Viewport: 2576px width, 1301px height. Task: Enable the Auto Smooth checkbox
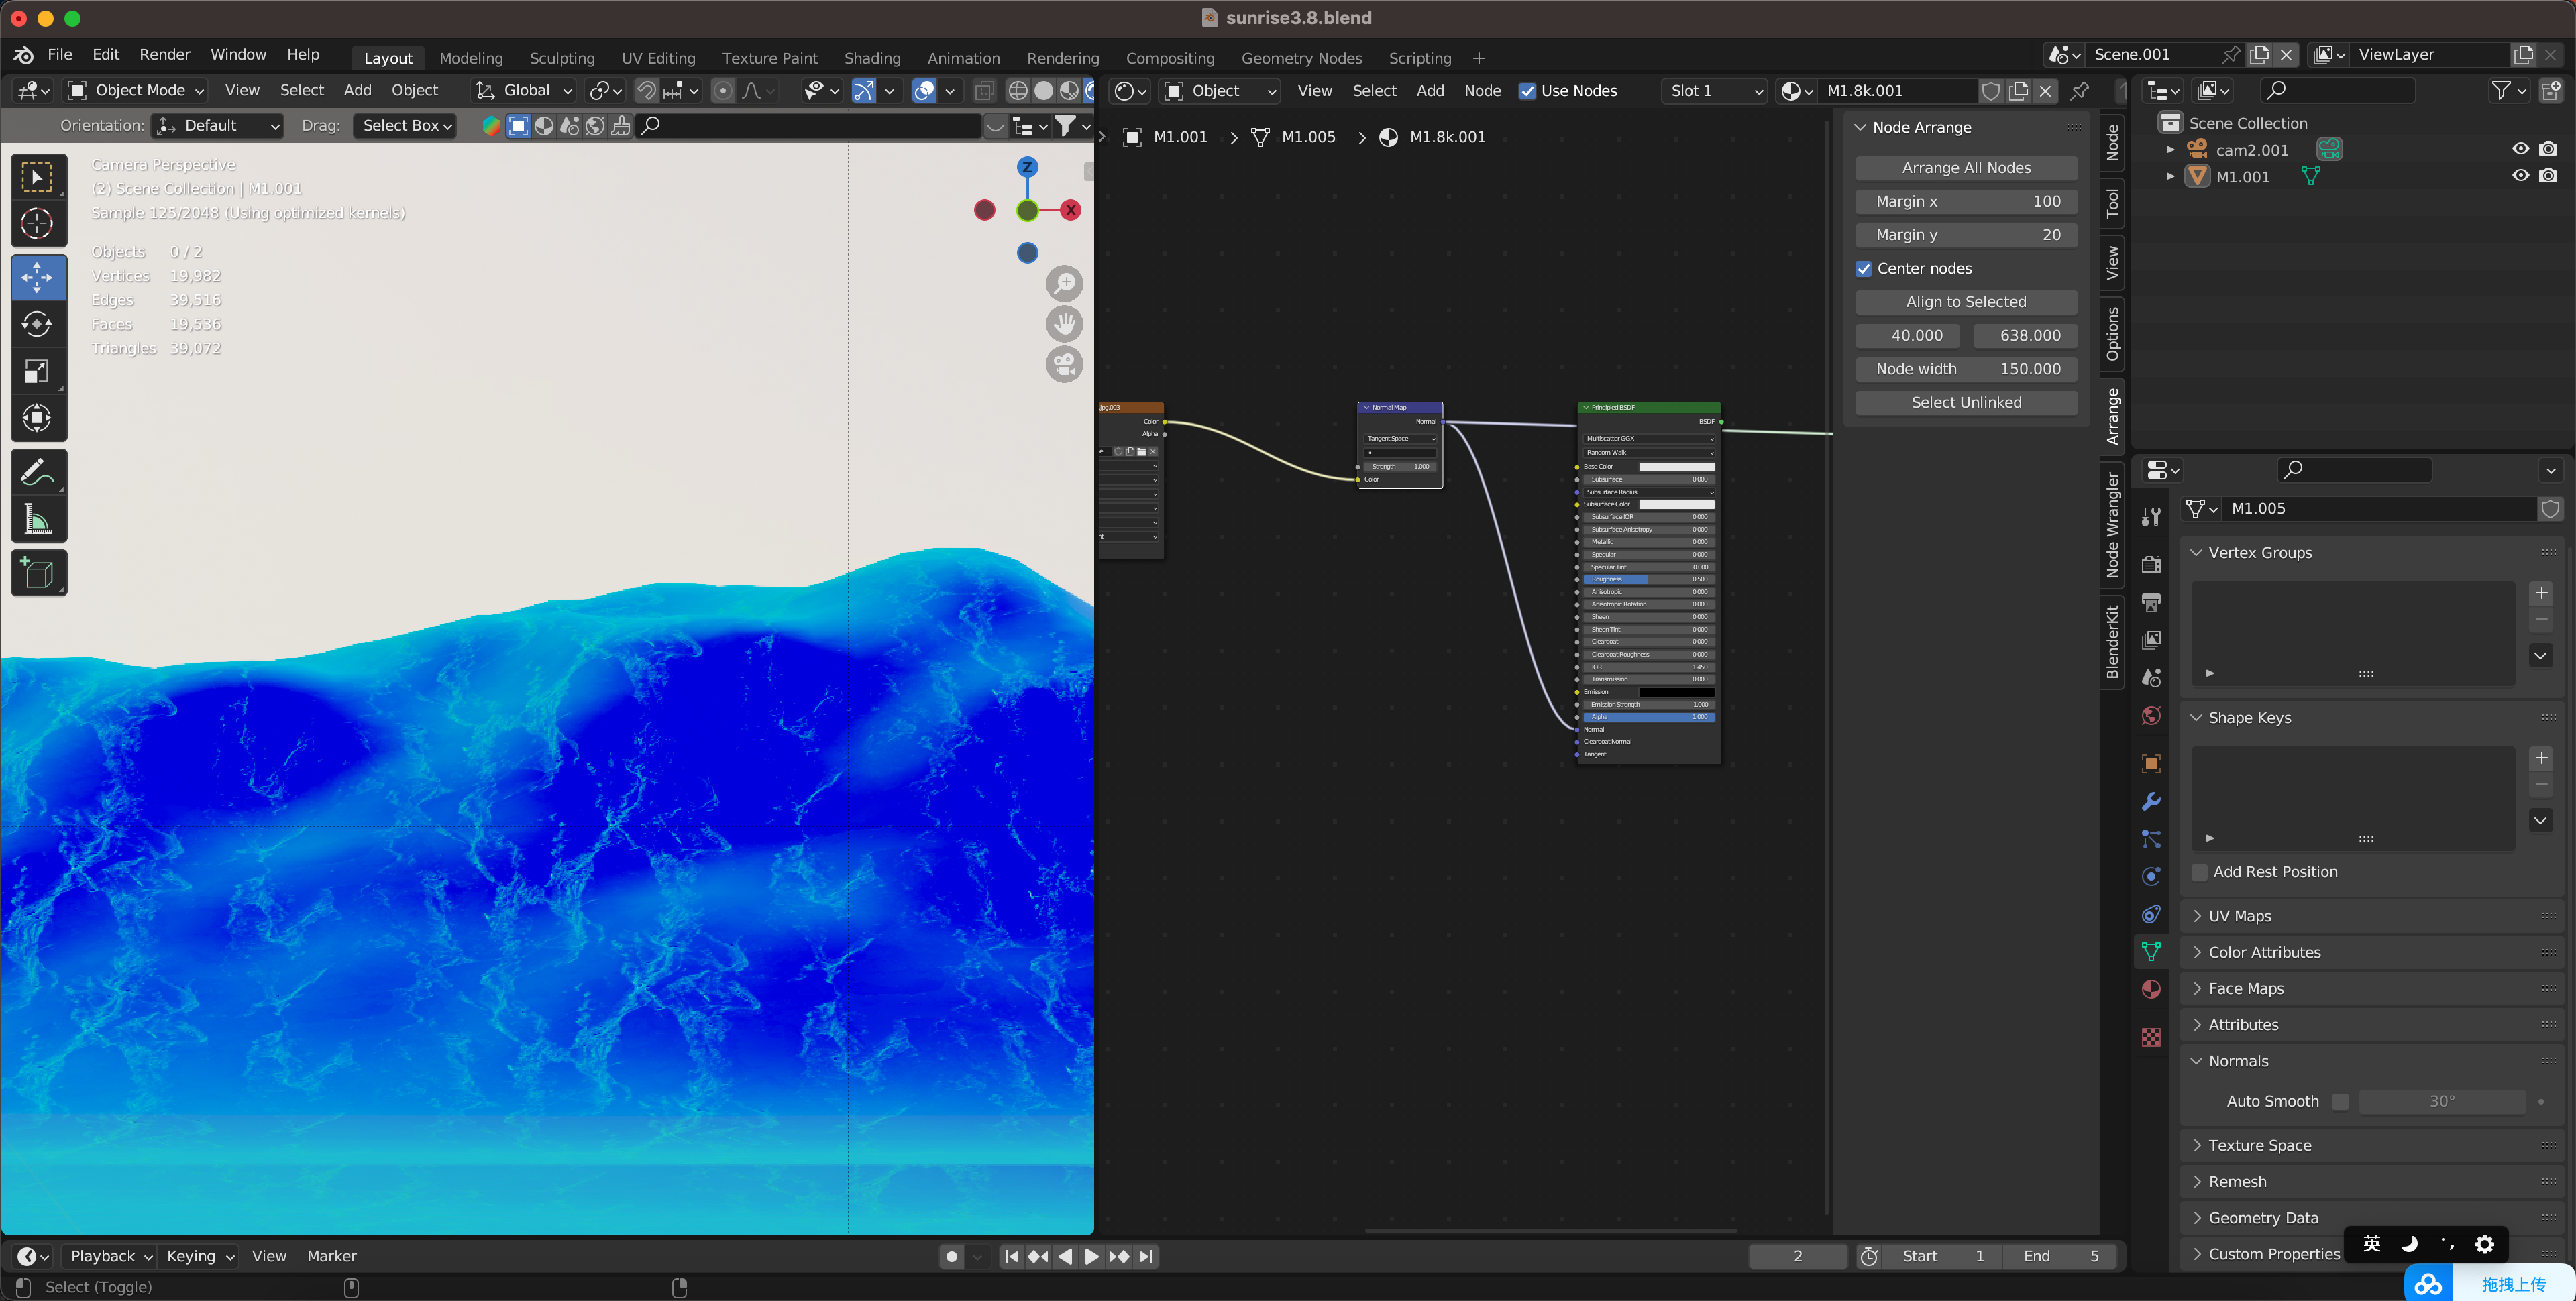point(2339,1101)
